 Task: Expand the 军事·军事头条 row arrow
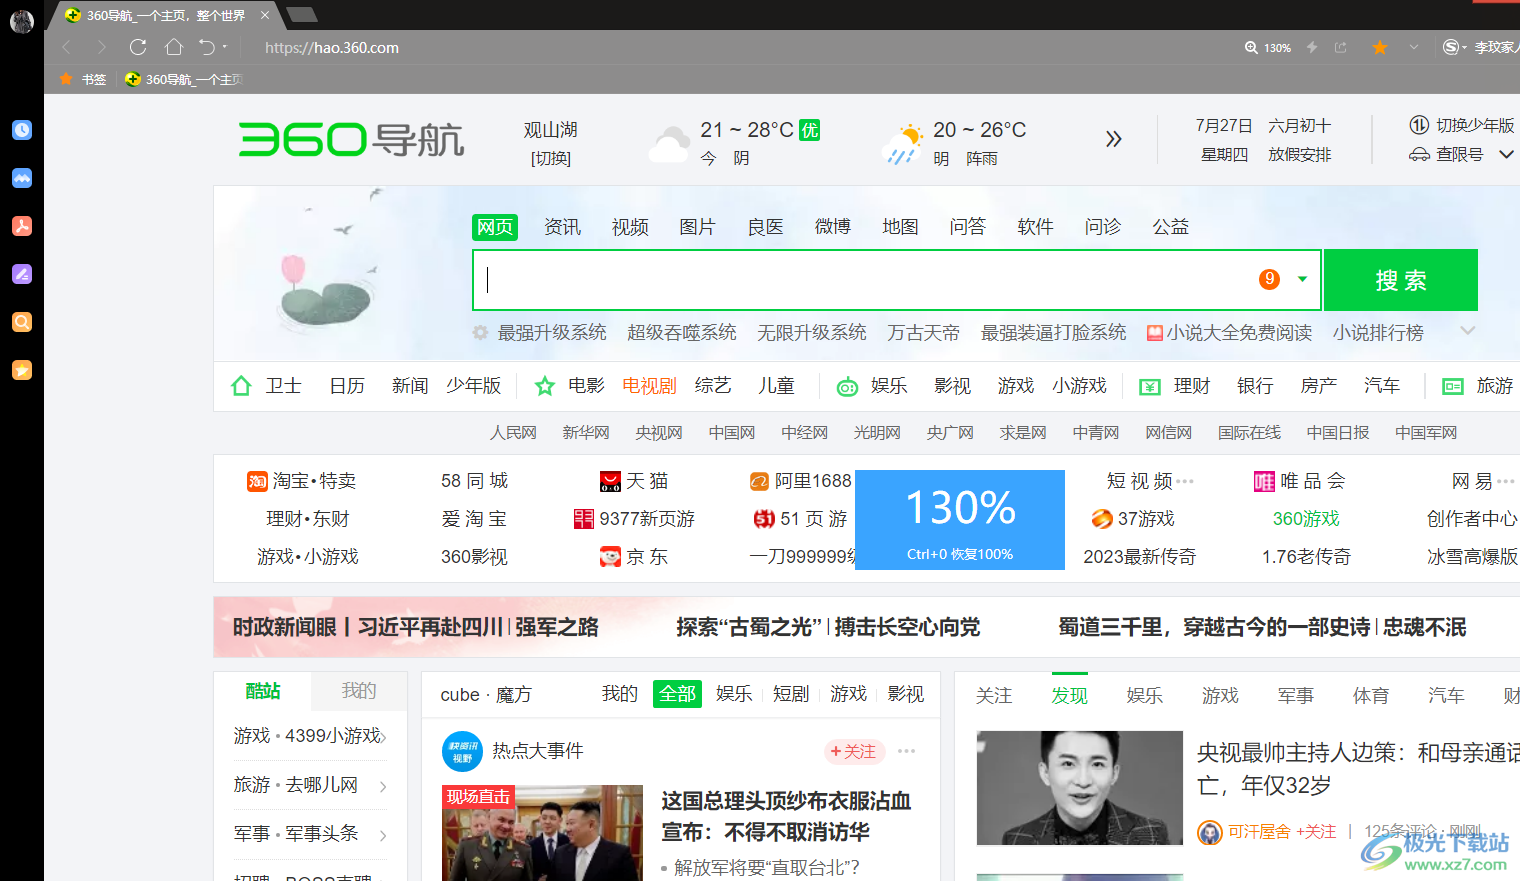point(383,835)
